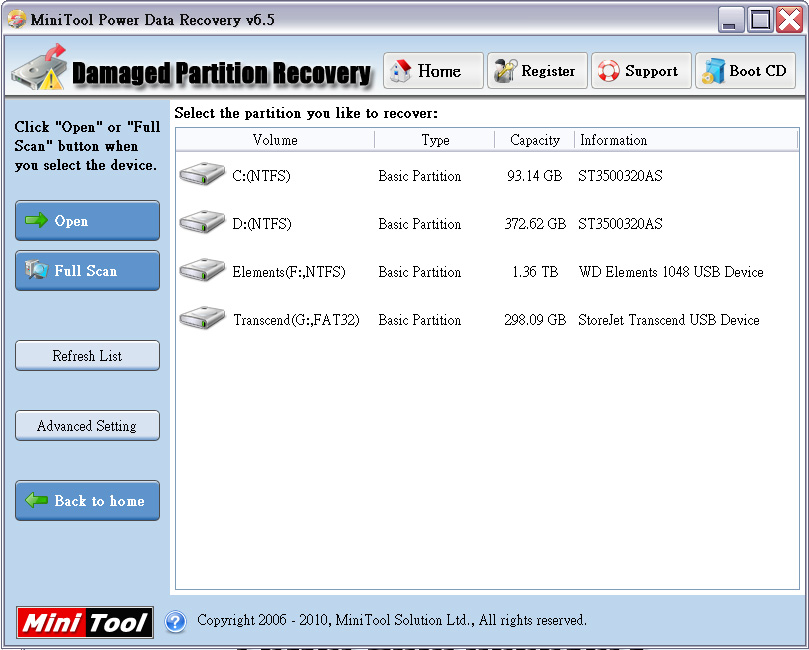Click the Support lifebuoy icon

(x=611, y=70)
